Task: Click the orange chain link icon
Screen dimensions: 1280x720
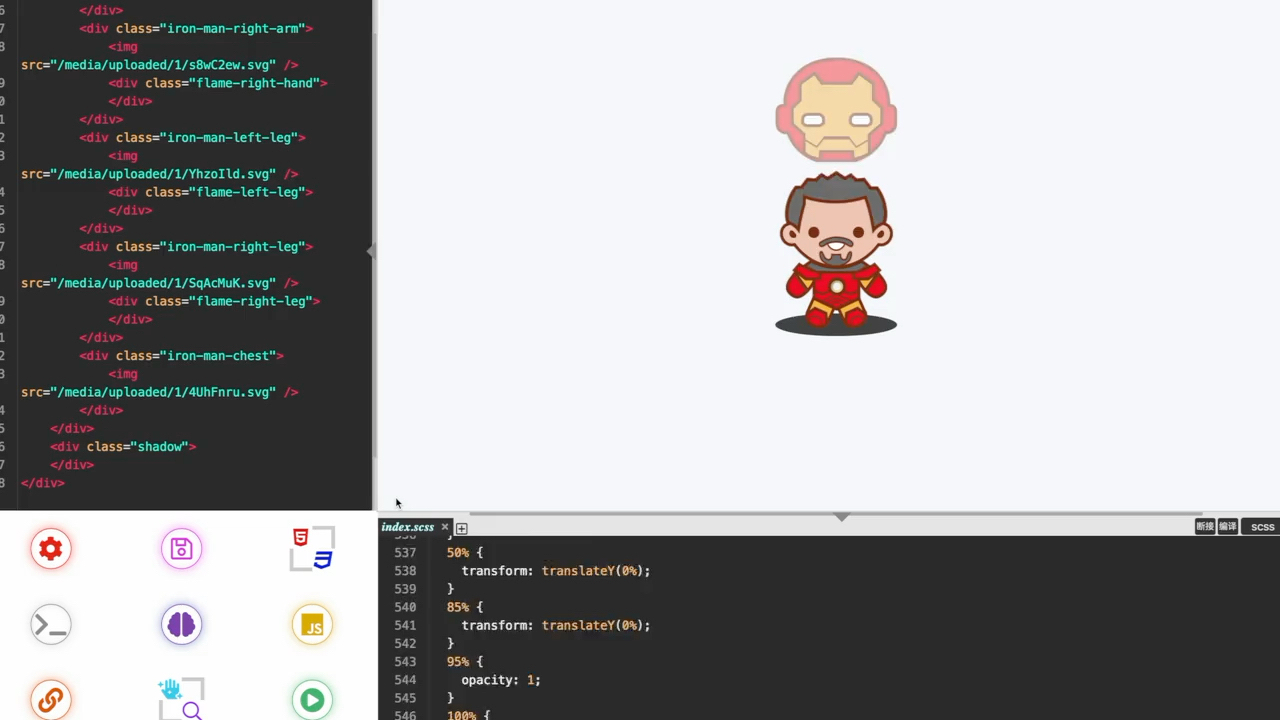Action: (x=51, y=700)
